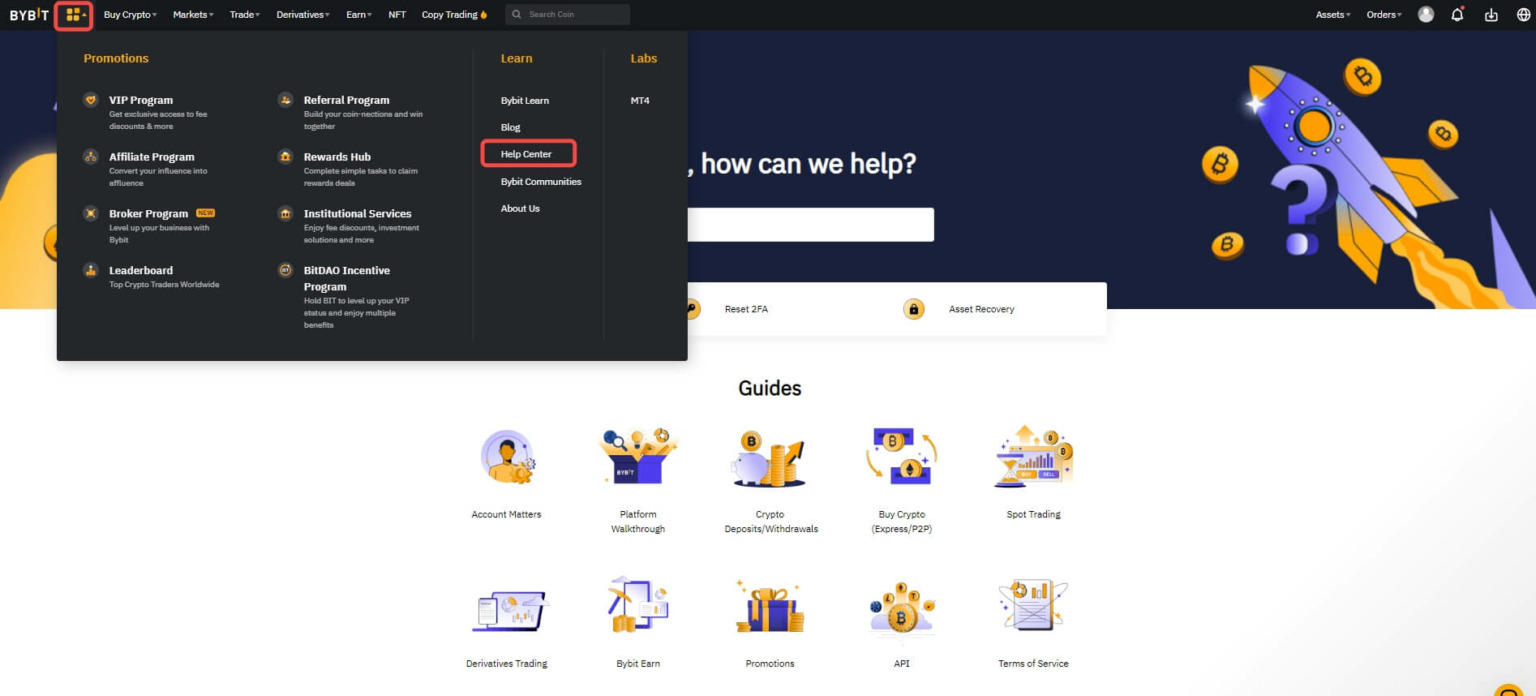Select the Spot Trading guide icon
This screenshot has height=696, width=1536.
point(1033,458)
